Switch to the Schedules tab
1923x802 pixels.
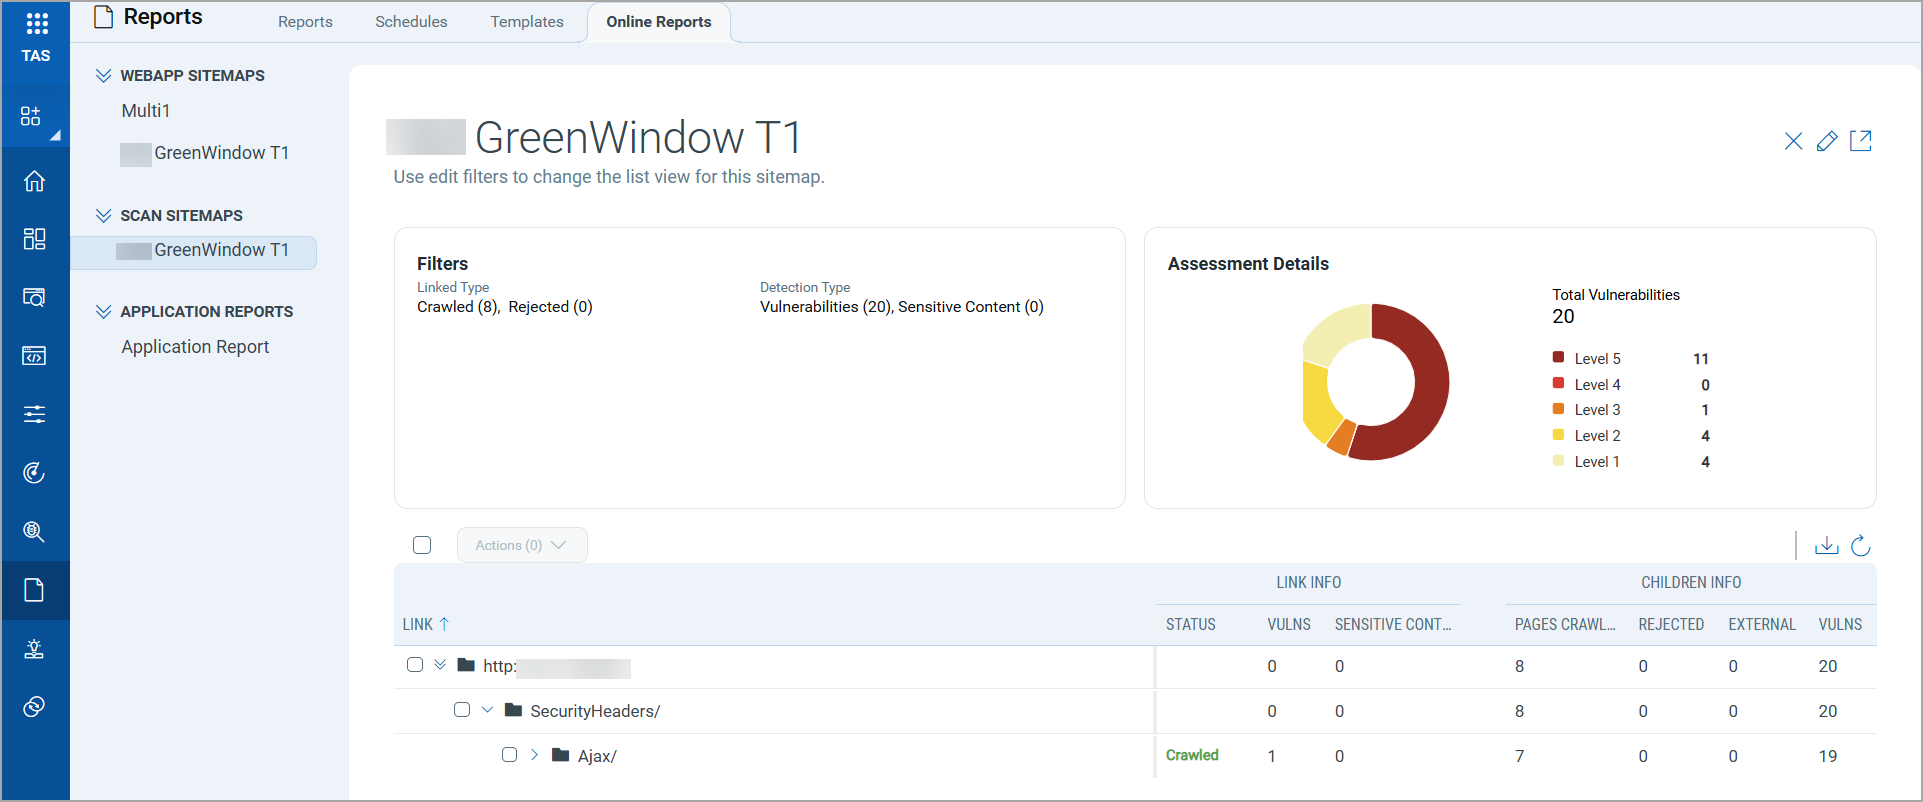click(x=411, y=22)
